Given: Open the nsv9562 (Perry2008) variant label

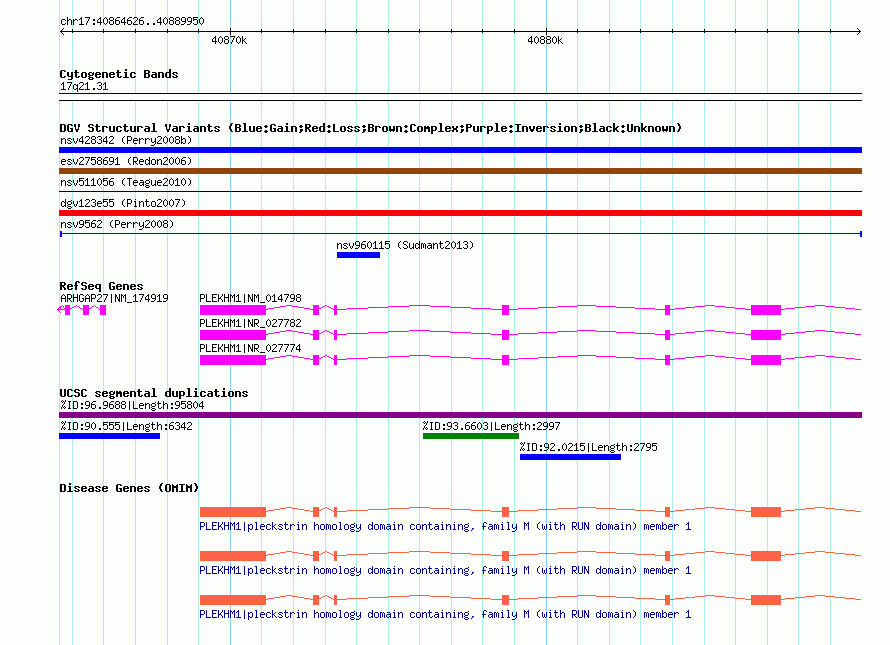Looking at the screenshot, I should coord(117,224).
